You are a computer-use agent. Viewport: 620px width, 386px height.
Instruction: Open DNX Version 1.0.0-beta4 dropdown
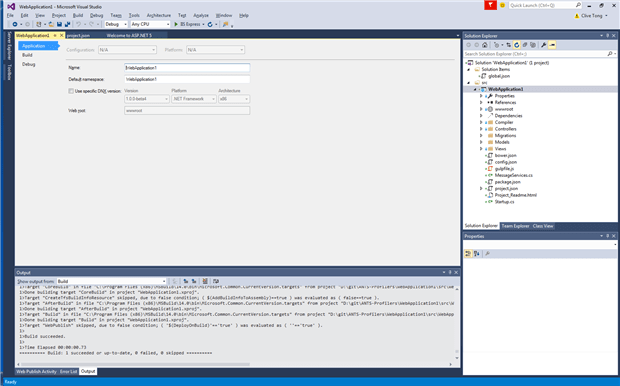147,99
